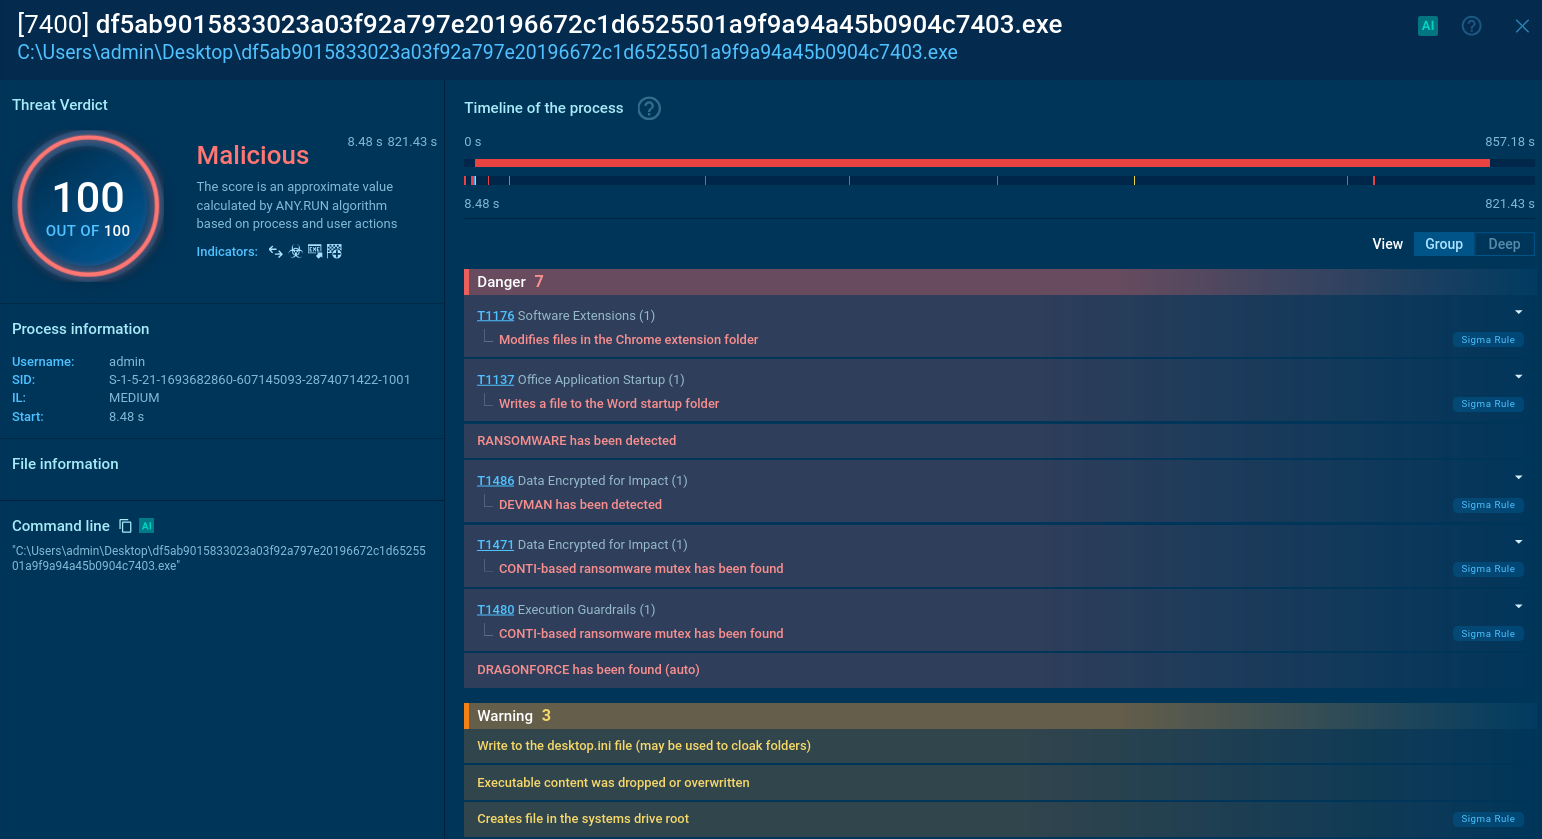The width and height of the screenshot is (1542, 839).
Task: Click Sigma Rule badge for Chrome extension folder
Action: pyautogui.click(x=1488, y=340)
